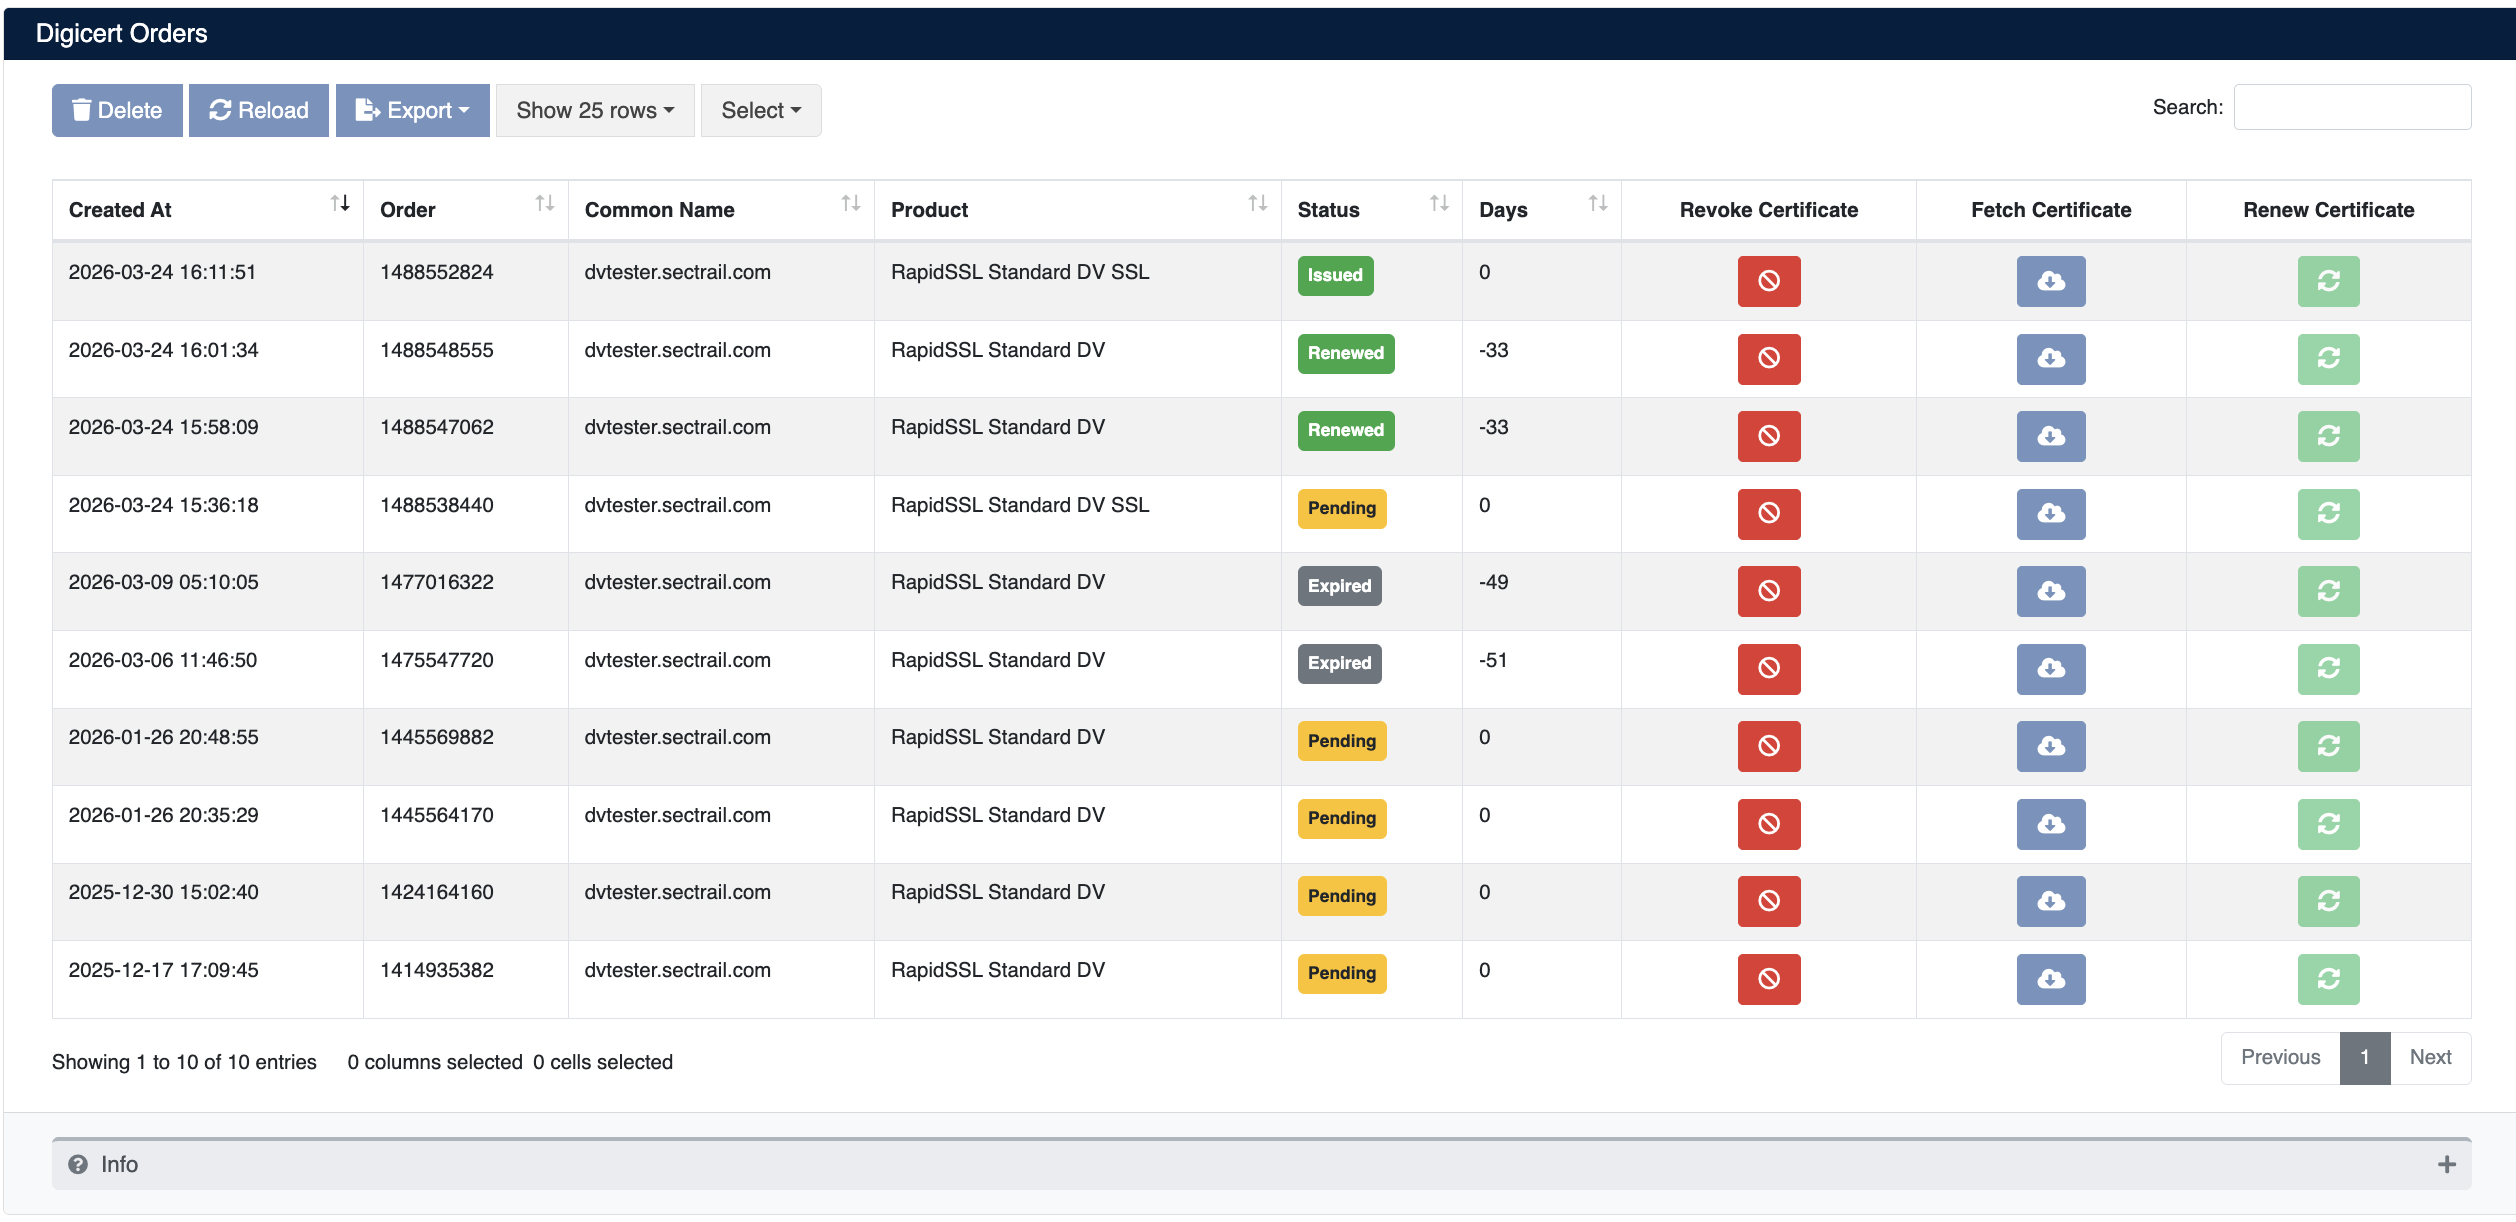Fetch certificate for order 1488548555

click(2050, 359)
